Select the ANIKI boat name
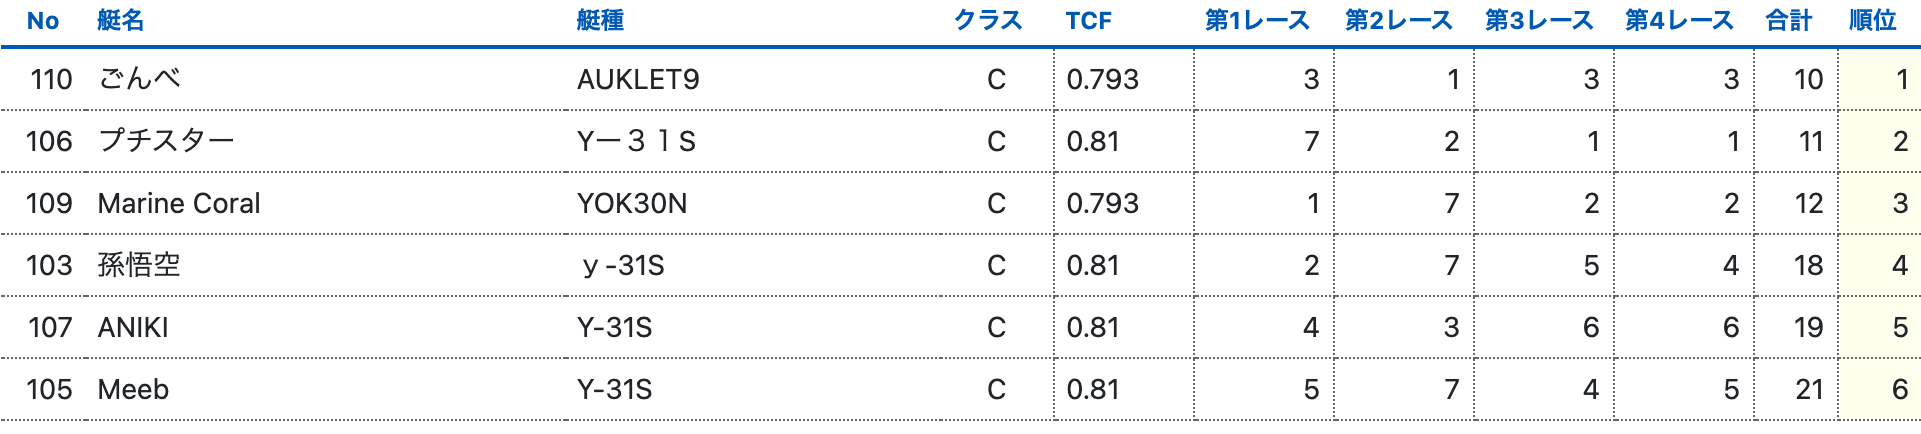This screenshot has width=1921, height=434. [133, 327]
